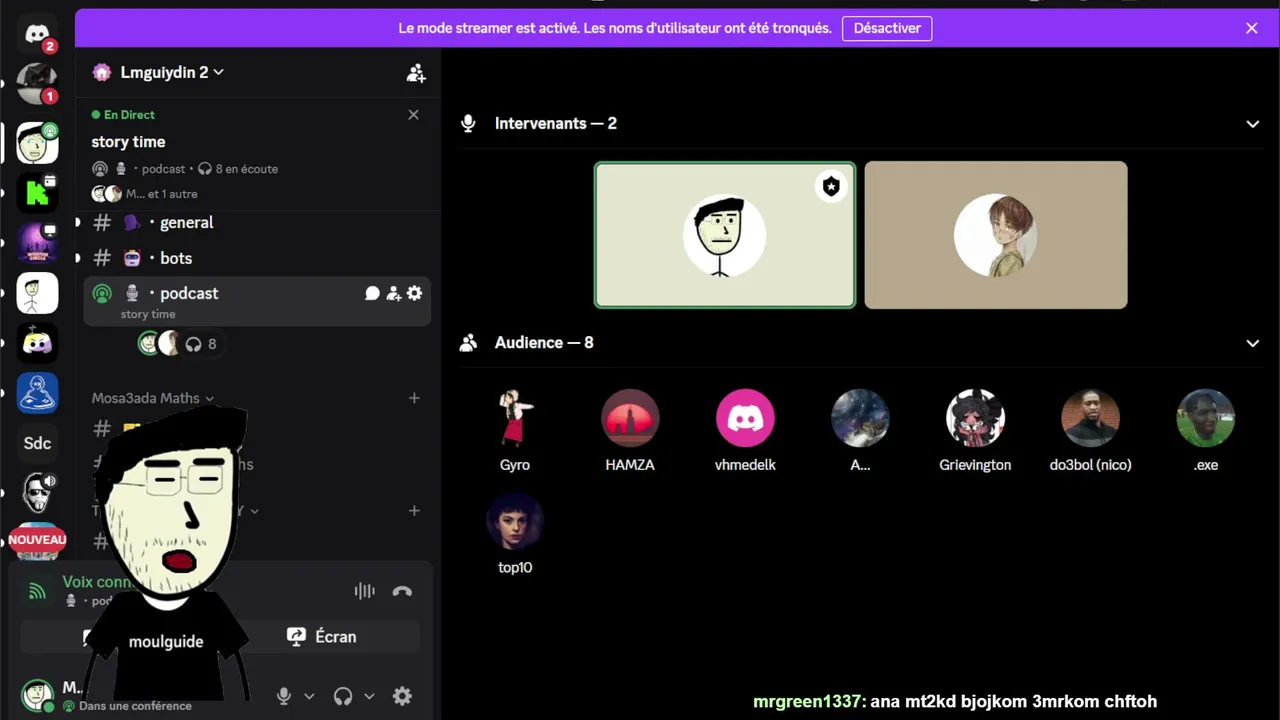Open Discord direct messages home icon
The width and height of the screenshot is (1280, 720).
[x=37, y=35]
